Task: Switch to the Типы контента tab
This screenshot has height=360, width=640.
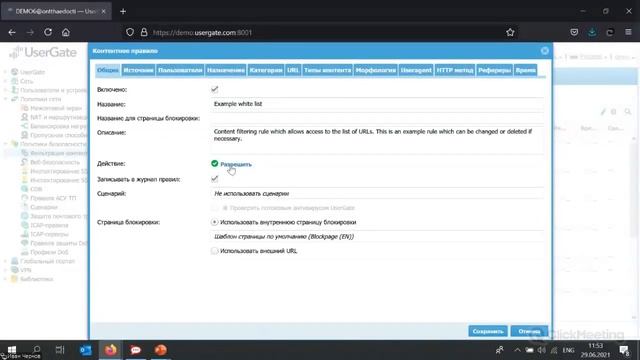Action: click(327, 70)
